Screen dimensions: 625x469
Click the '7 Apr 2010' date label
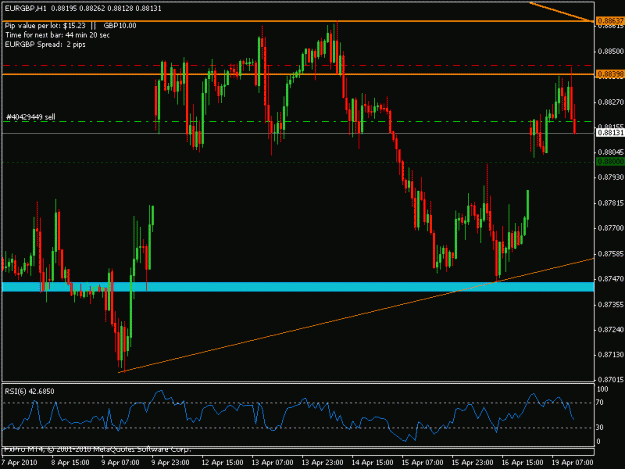(x=19, y=463)
